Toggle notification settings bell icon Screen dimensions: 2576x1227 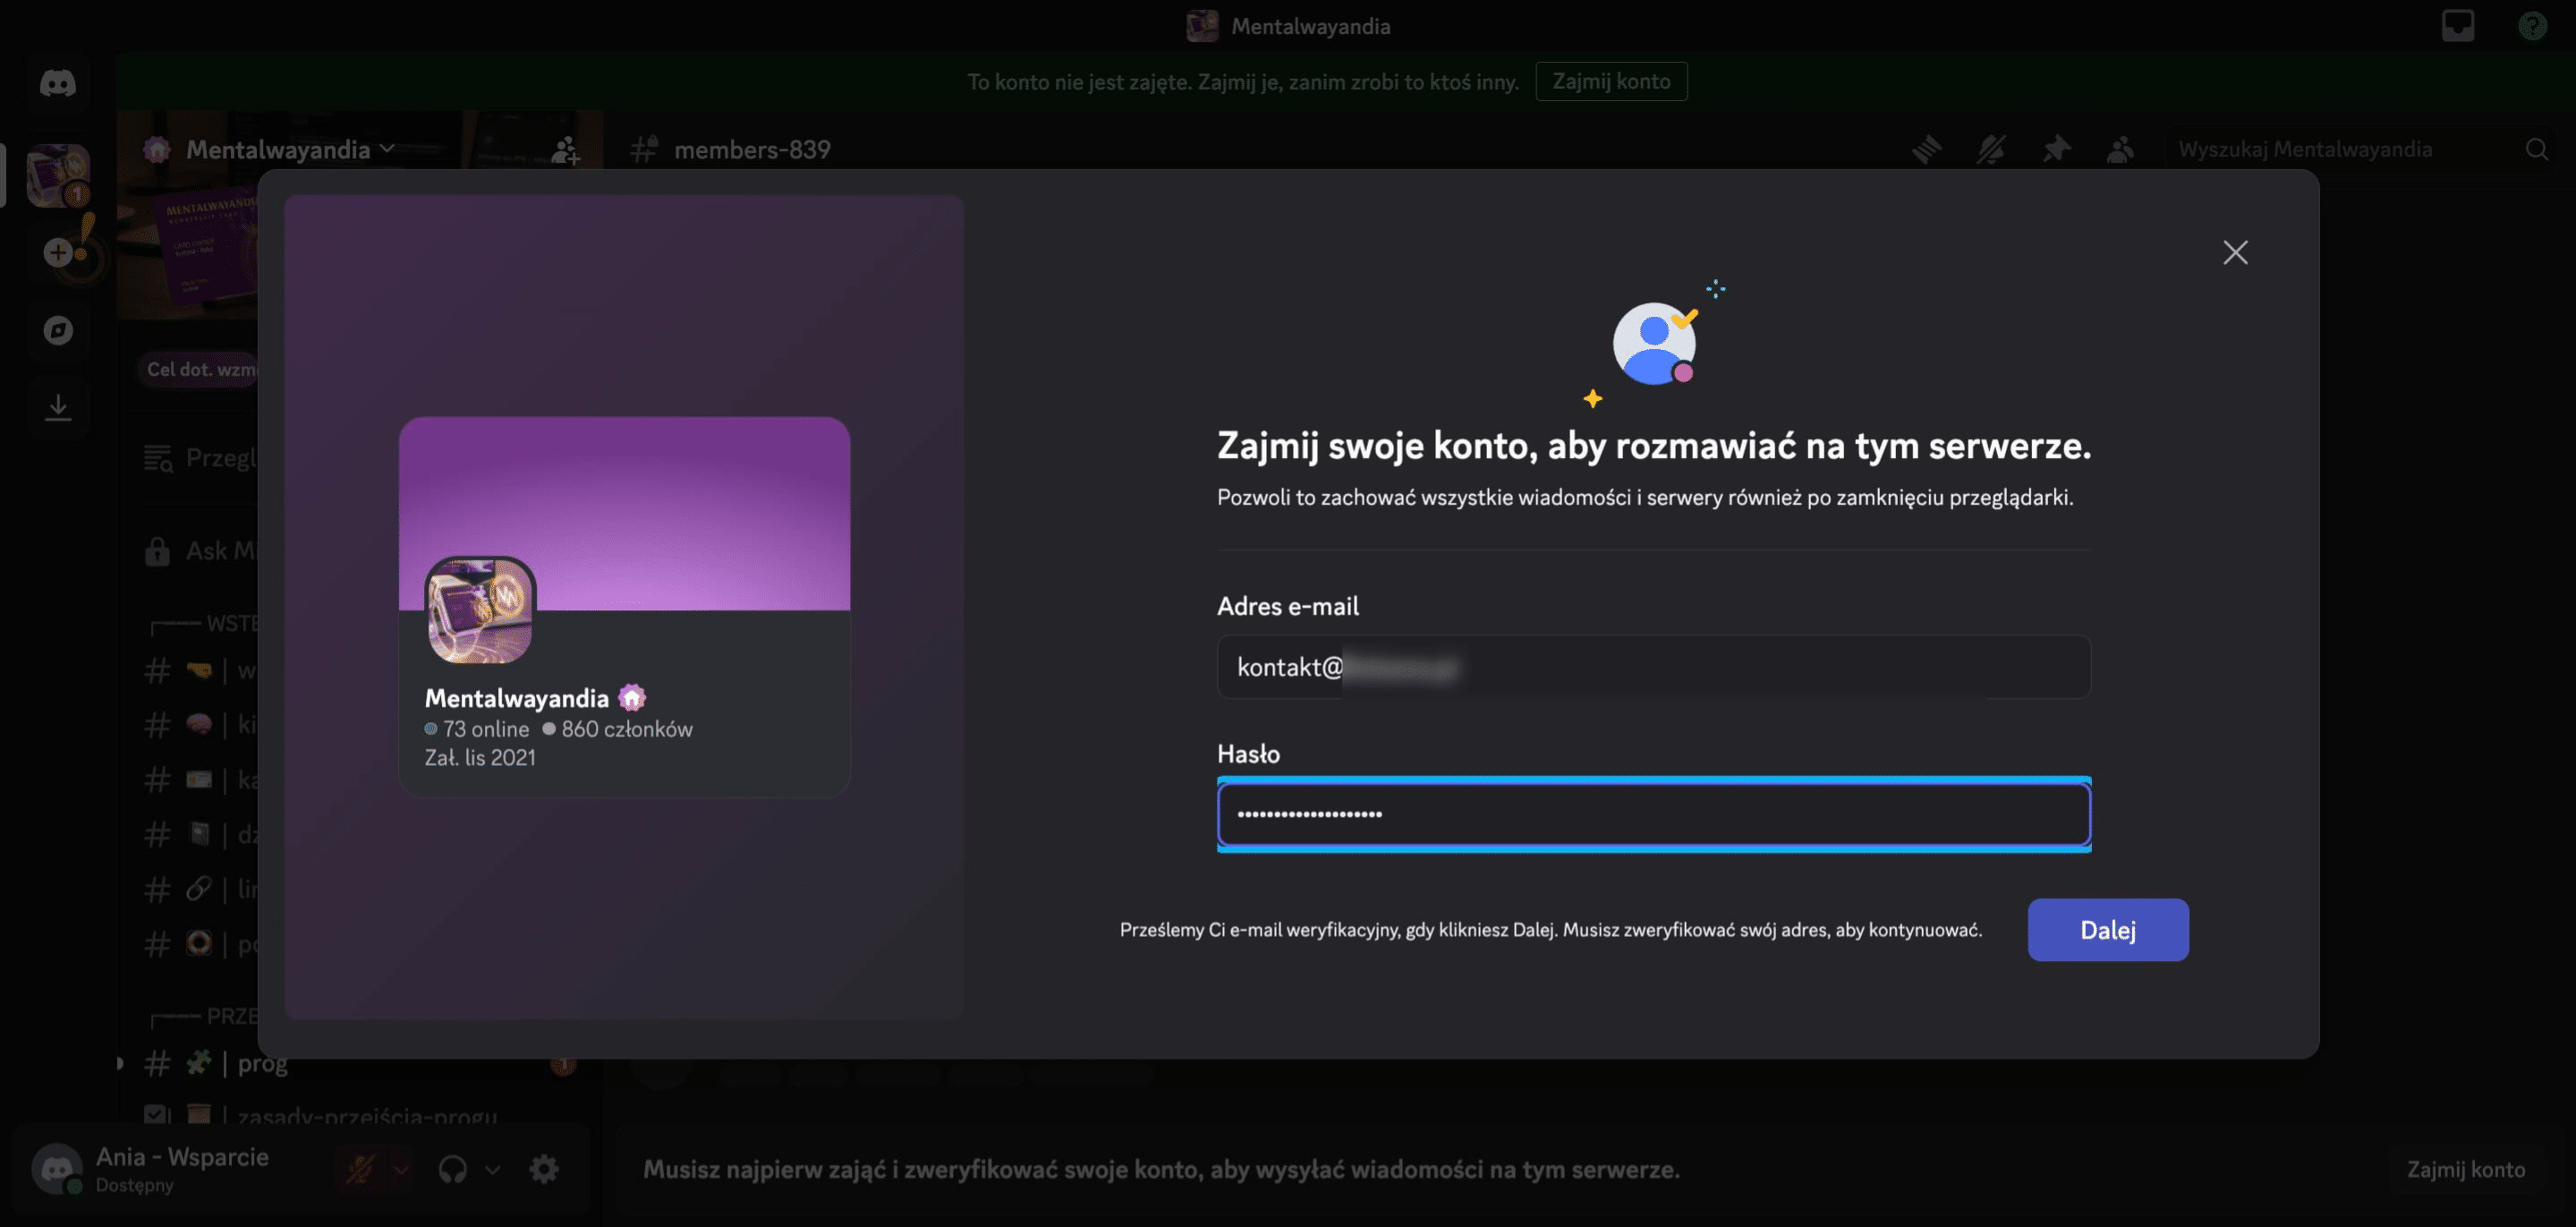(x=1991, y=150)
